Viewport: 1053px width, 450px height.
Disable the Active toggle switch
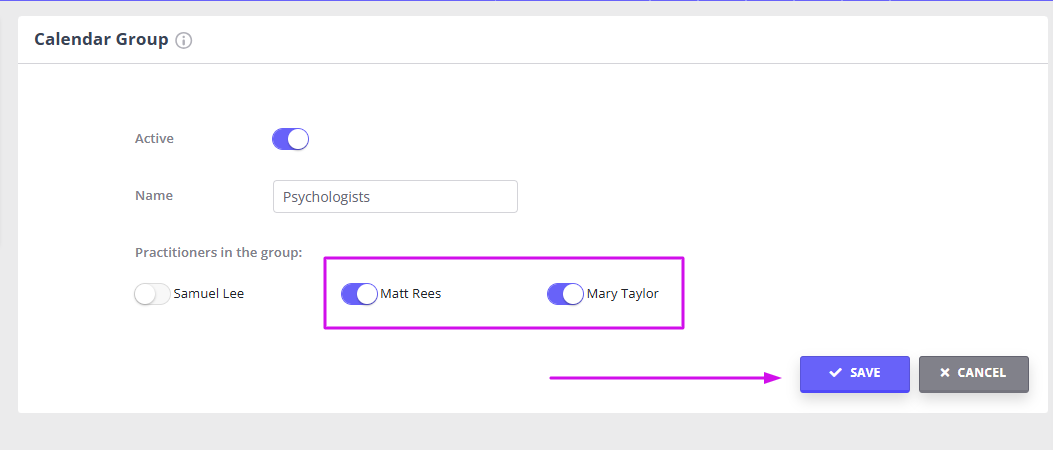290,139
